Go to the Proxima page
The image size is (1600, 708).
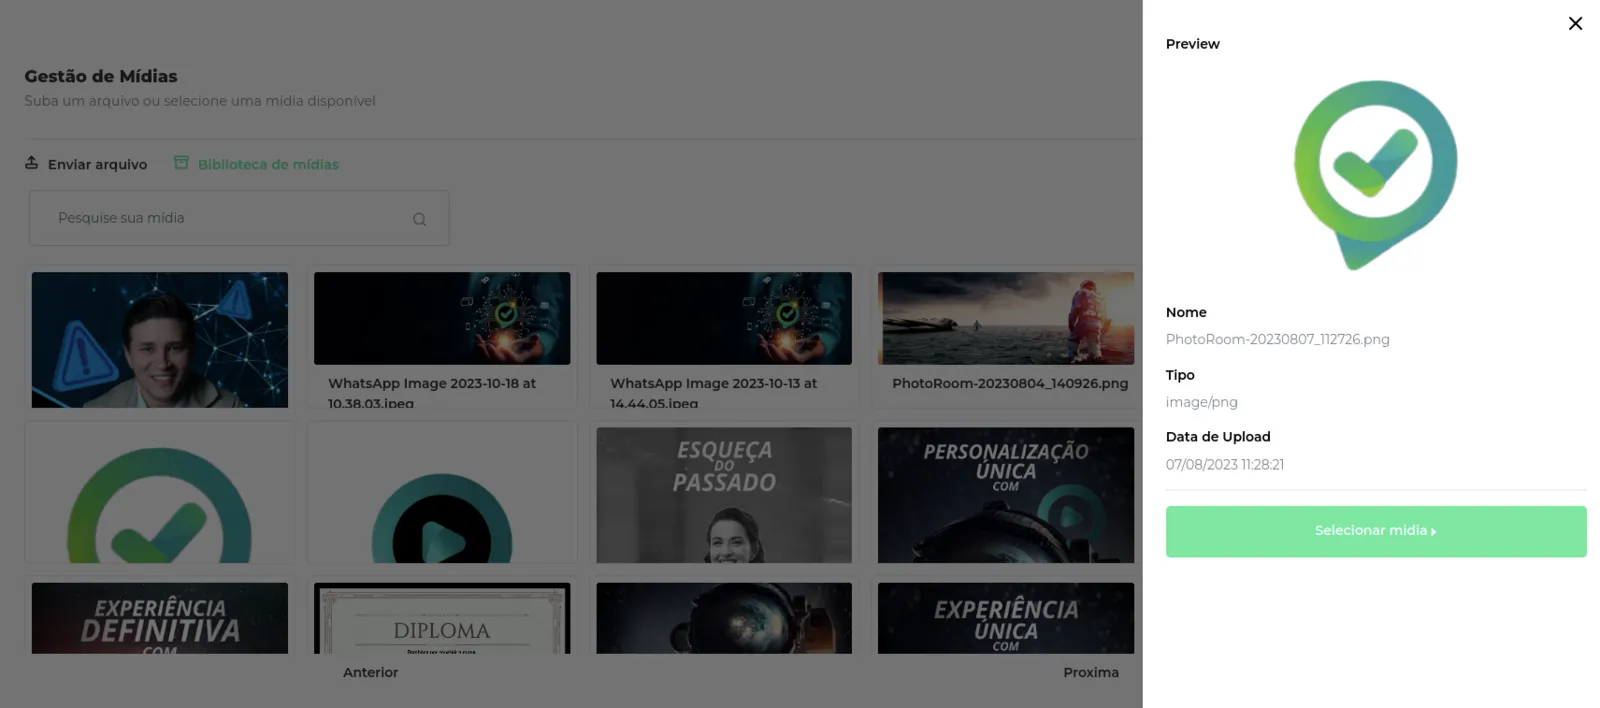click(x=1091, y=672)
